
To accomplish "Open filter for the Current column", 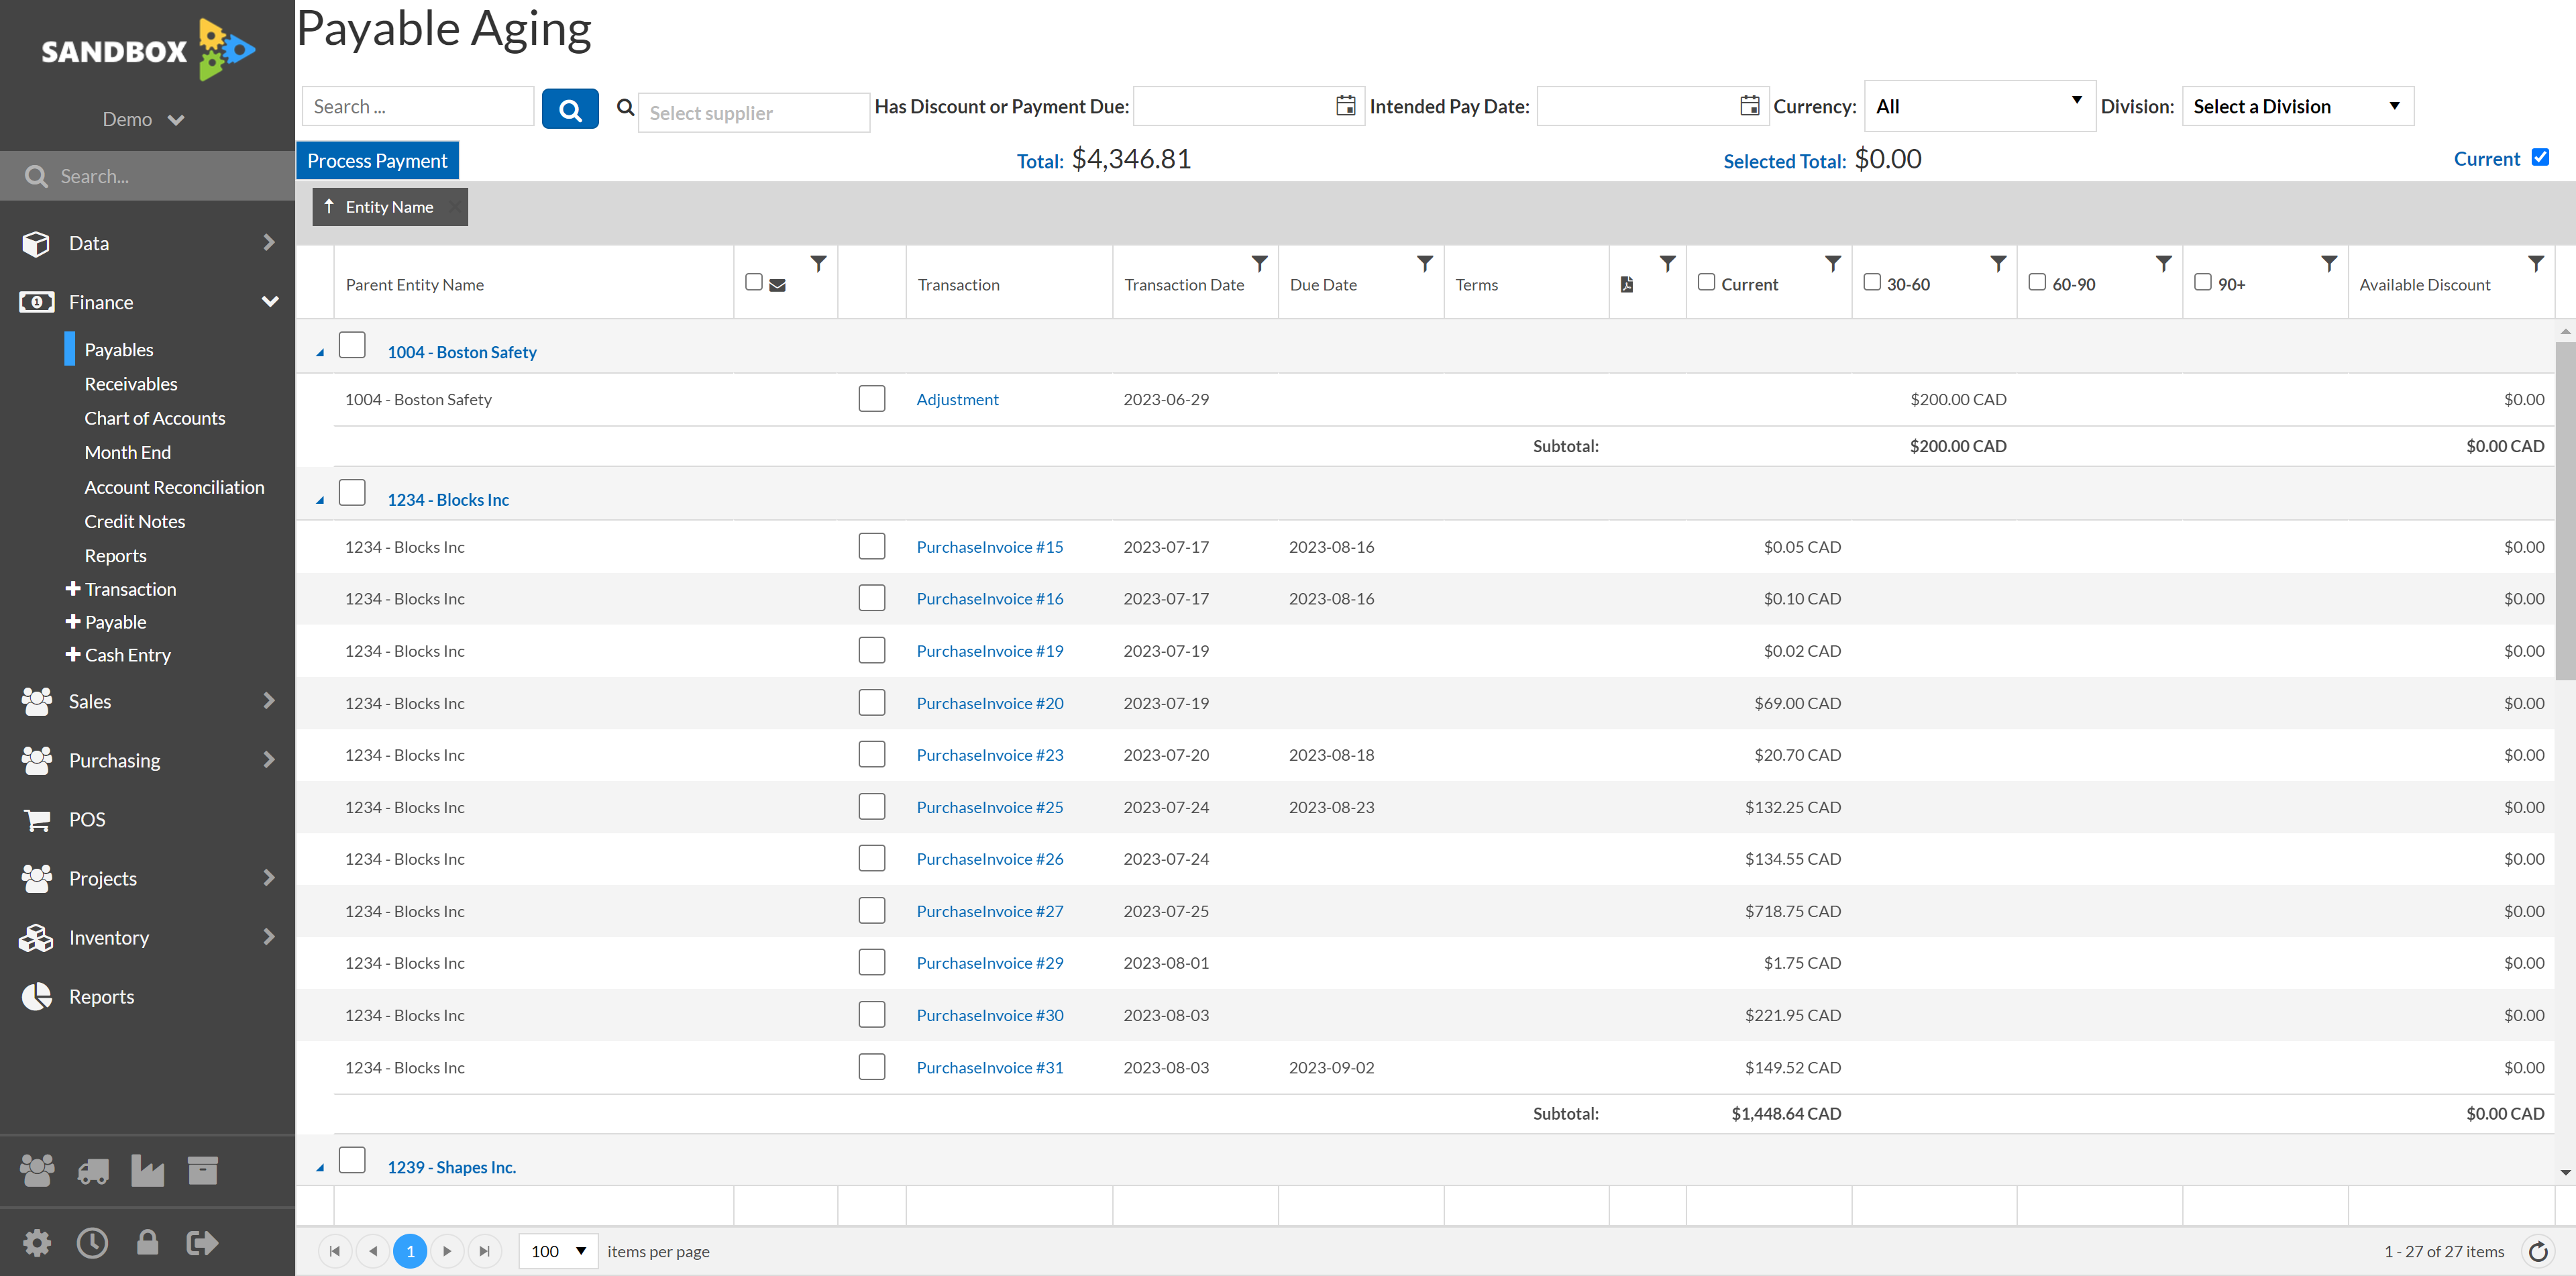I will click(x=1832, y=264).
